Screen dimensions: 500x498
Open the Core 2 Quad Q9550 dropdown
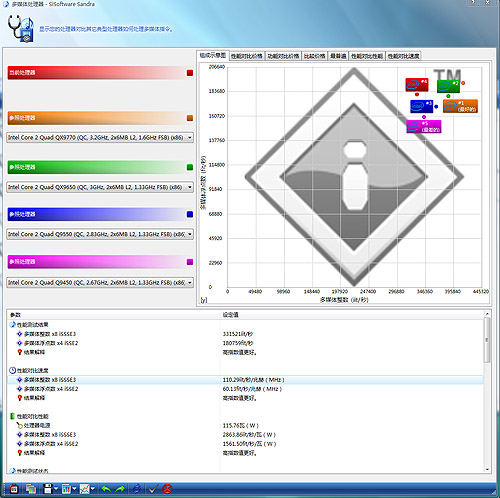coord(100,234)
